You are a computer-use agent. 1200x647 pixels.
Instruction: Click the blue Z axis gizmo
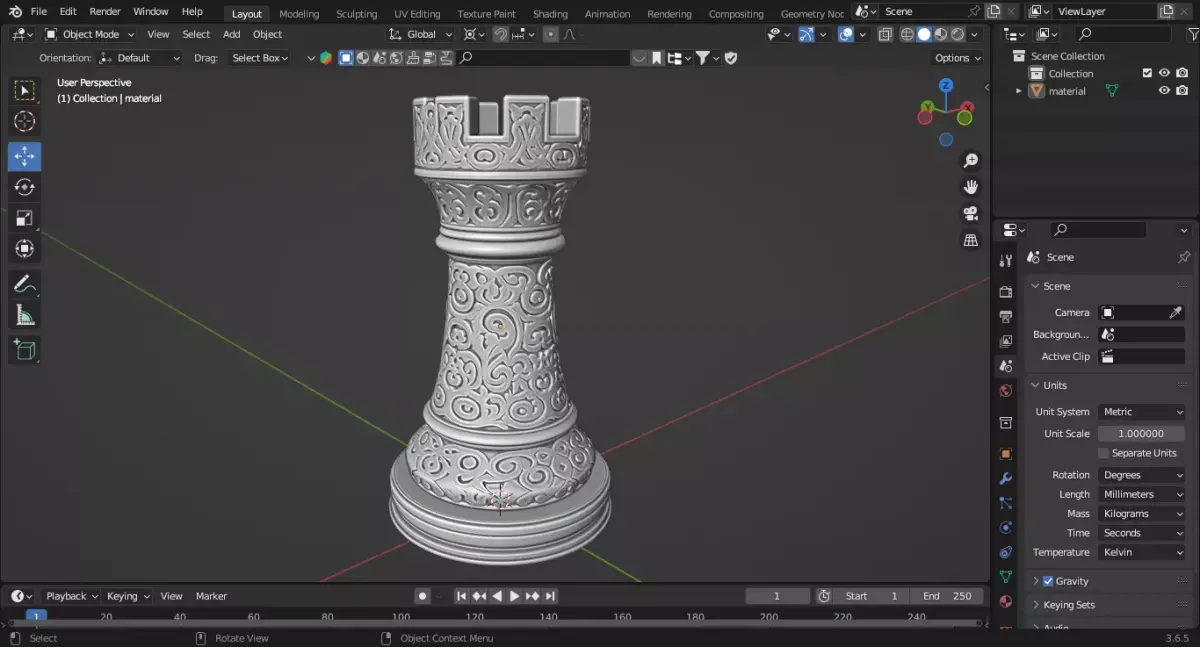point(946,86)
